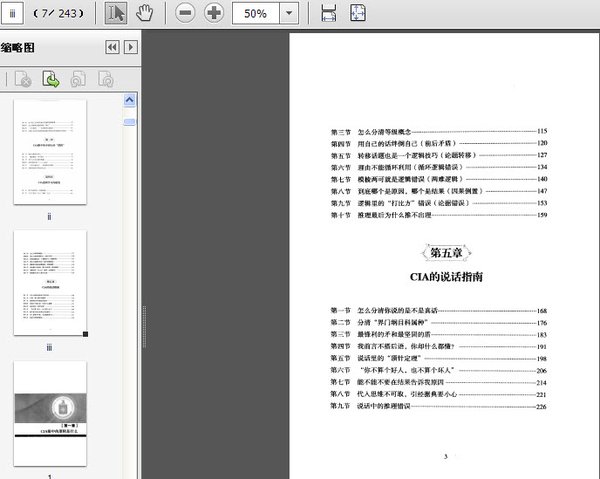This screenshot has height=479, width=600.
Task: Open the zoom level dropdown arrow
Action: (289, 14)
